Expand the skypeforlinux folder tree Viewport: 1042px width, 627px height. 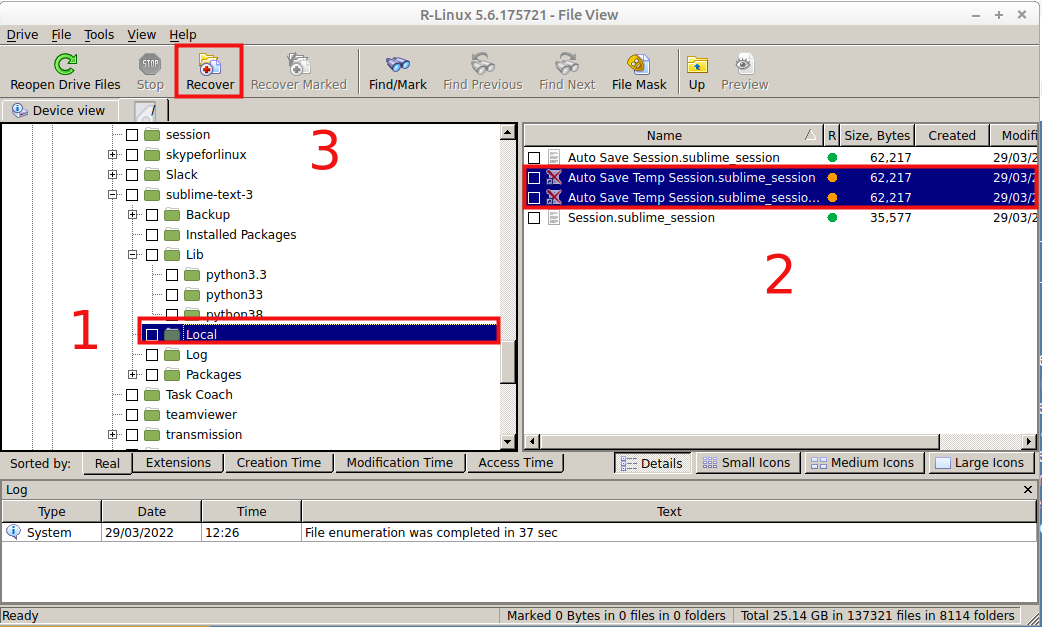click(x=113, y=154)
